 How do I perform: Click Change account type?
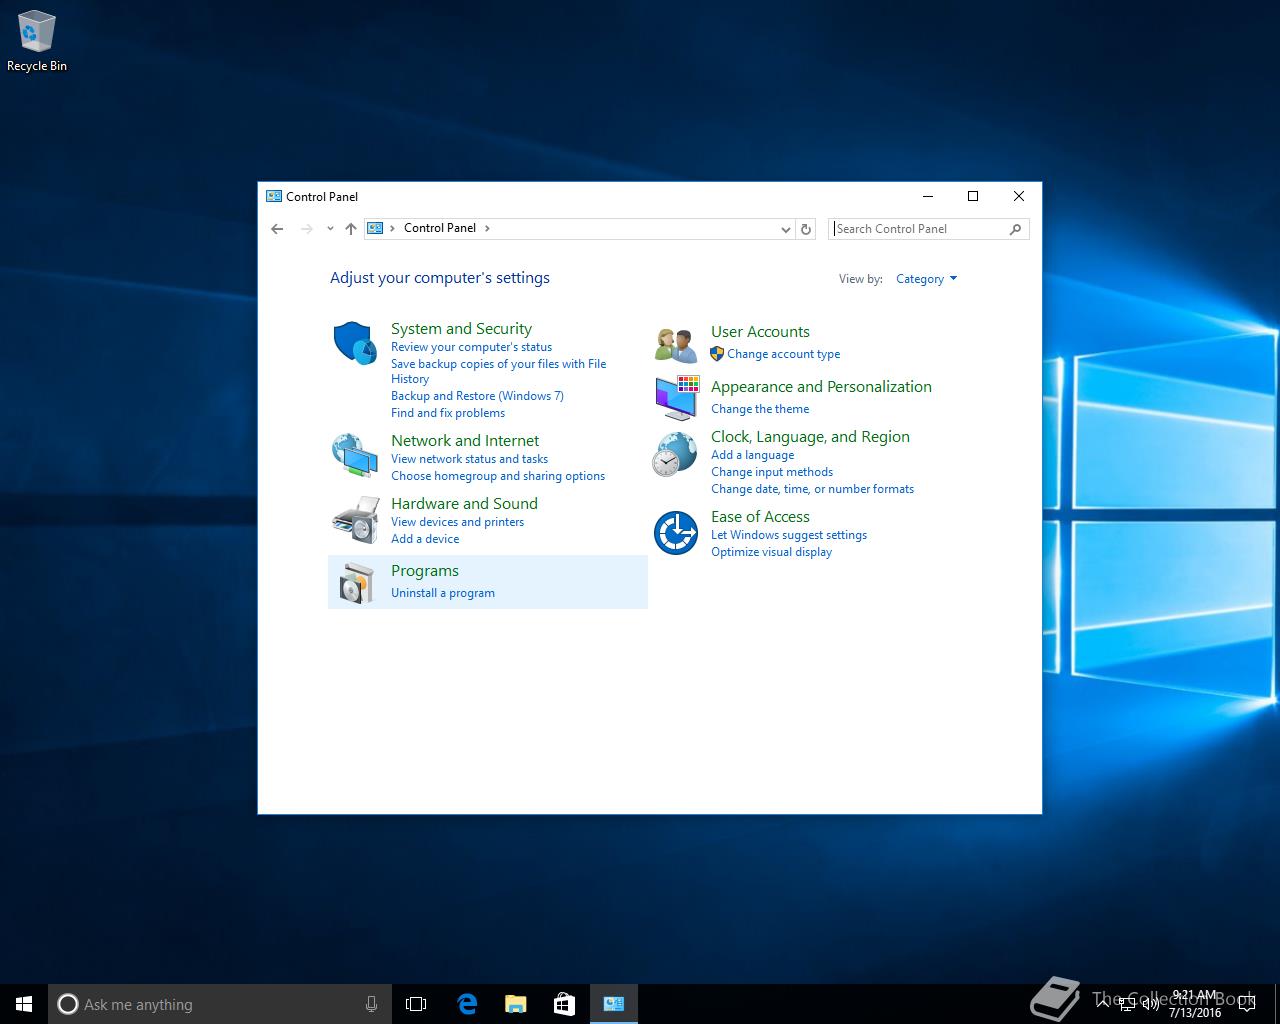783,354
